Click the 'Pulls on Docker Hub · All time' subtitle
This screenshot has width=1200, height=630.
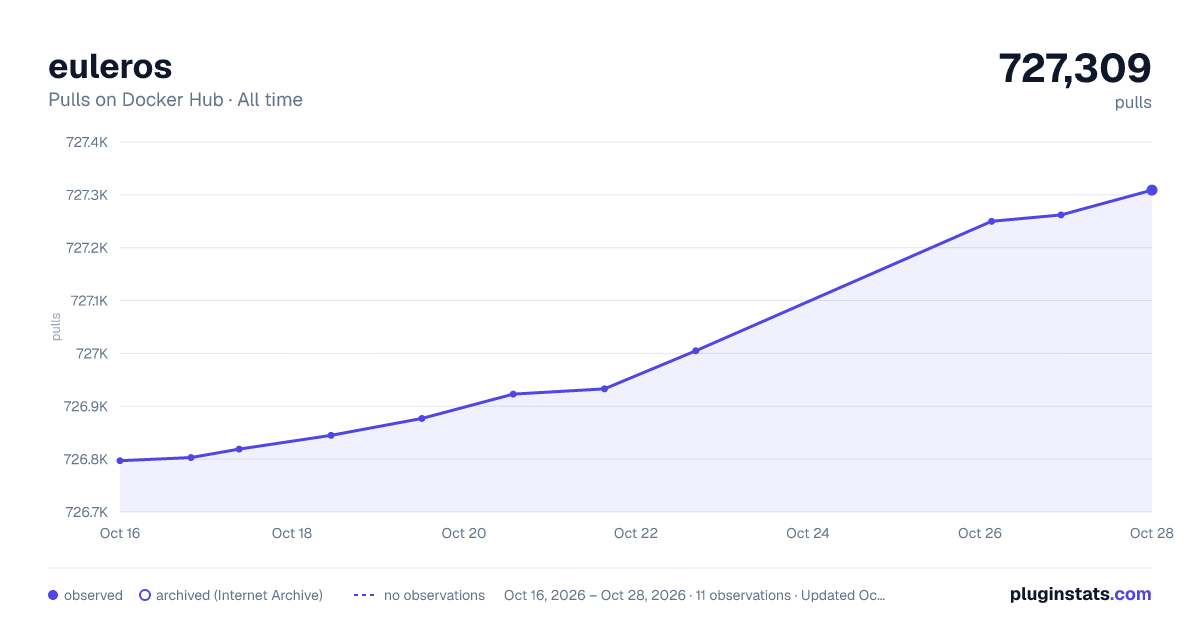[175, 100]
